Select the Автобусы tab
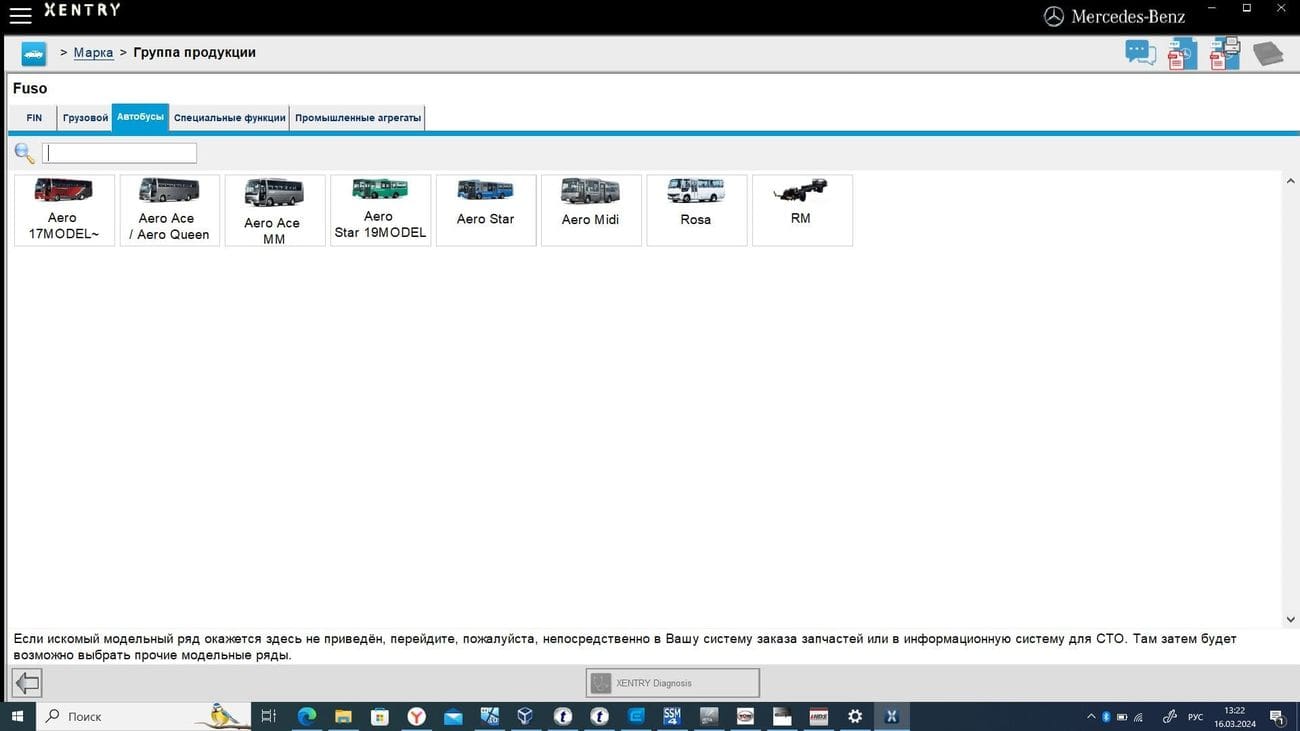The image size is (1300, 731). point(140,117)
